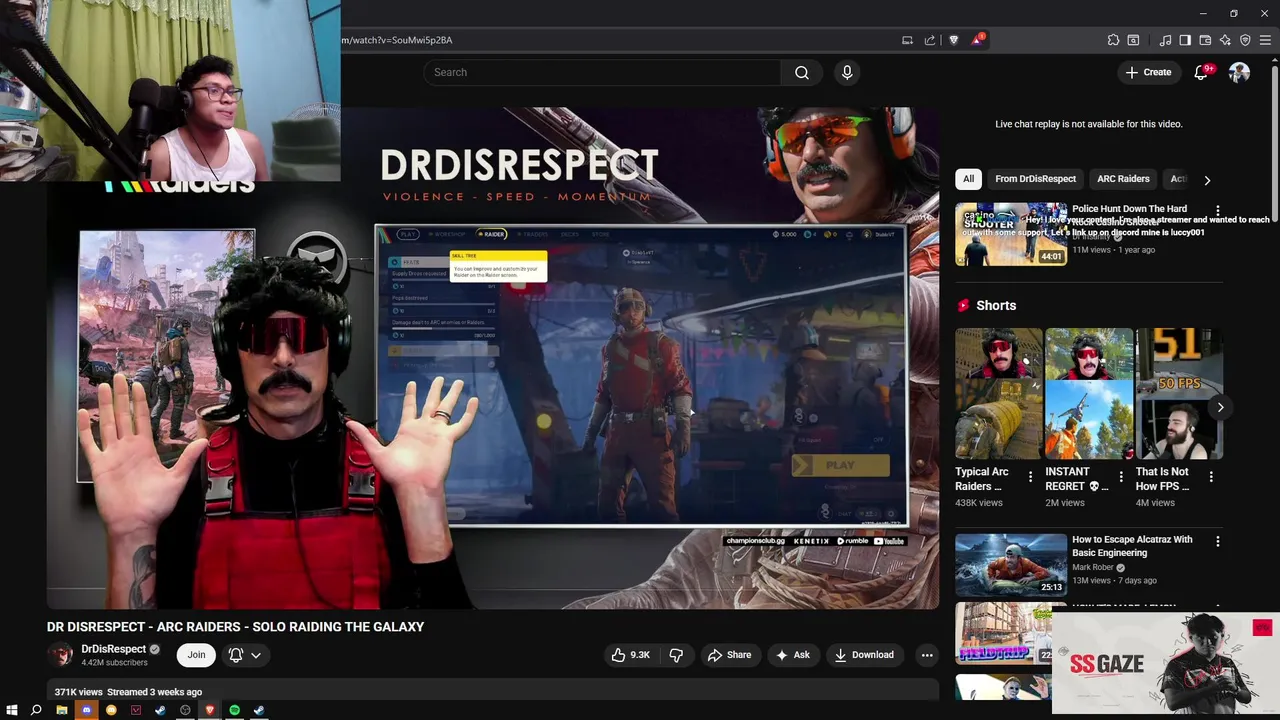The height and width of the screenshot is (720, 1280).
Task: Open Typical Arc Raiders short thumbnail
Action: pyautogui.click(x=998, y=394)
